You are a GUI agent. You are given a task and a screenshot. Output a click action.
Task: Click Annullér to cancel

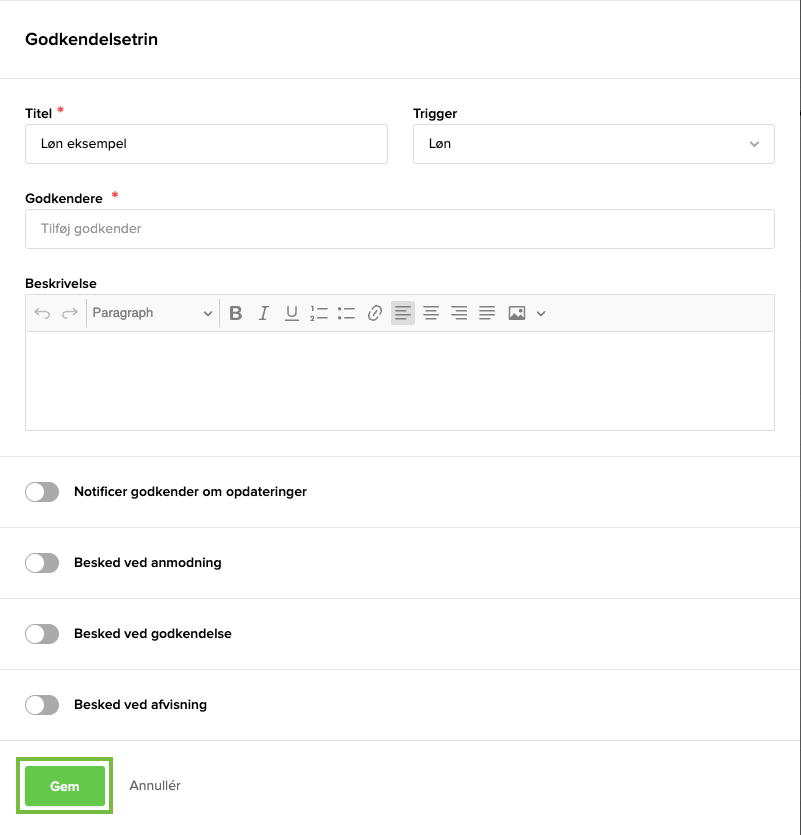(x=155, y=786)
